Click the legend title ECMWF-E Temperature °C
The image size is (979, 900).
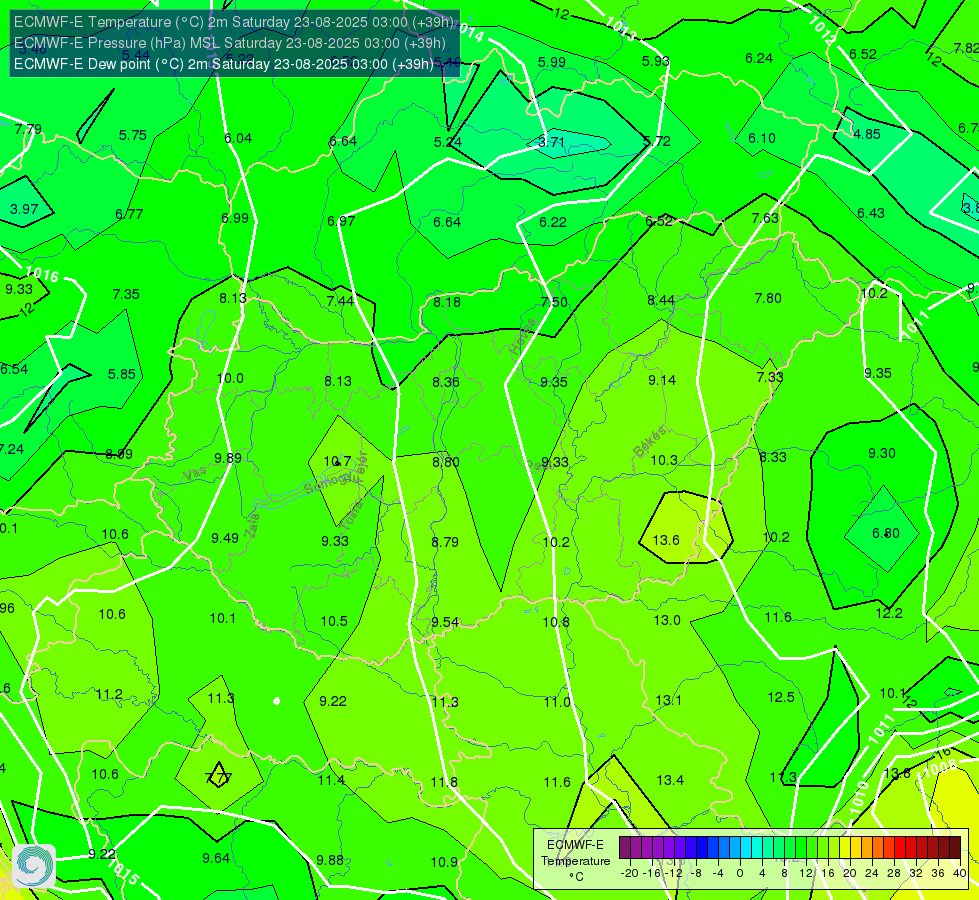[575, 861]
